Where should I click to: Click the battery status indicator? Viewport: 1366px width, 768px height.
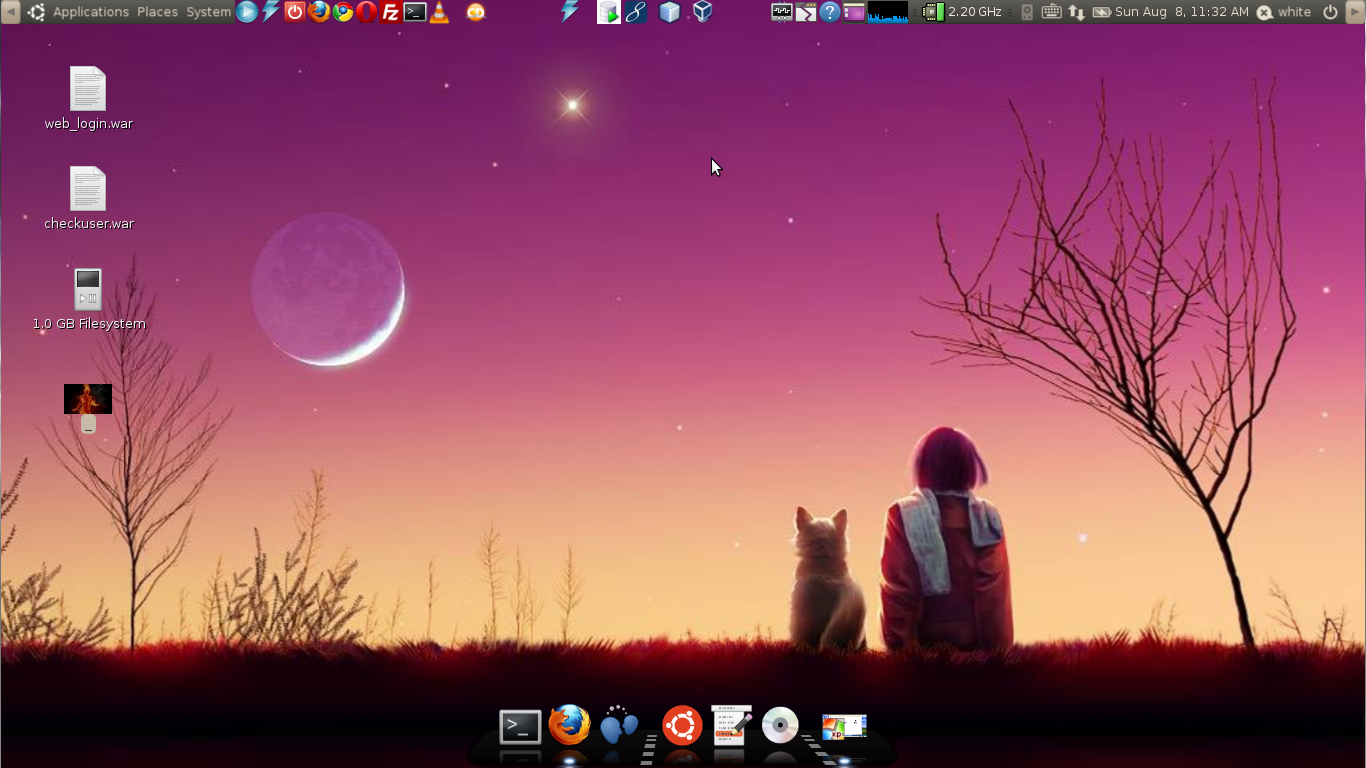coord(1101,12)
